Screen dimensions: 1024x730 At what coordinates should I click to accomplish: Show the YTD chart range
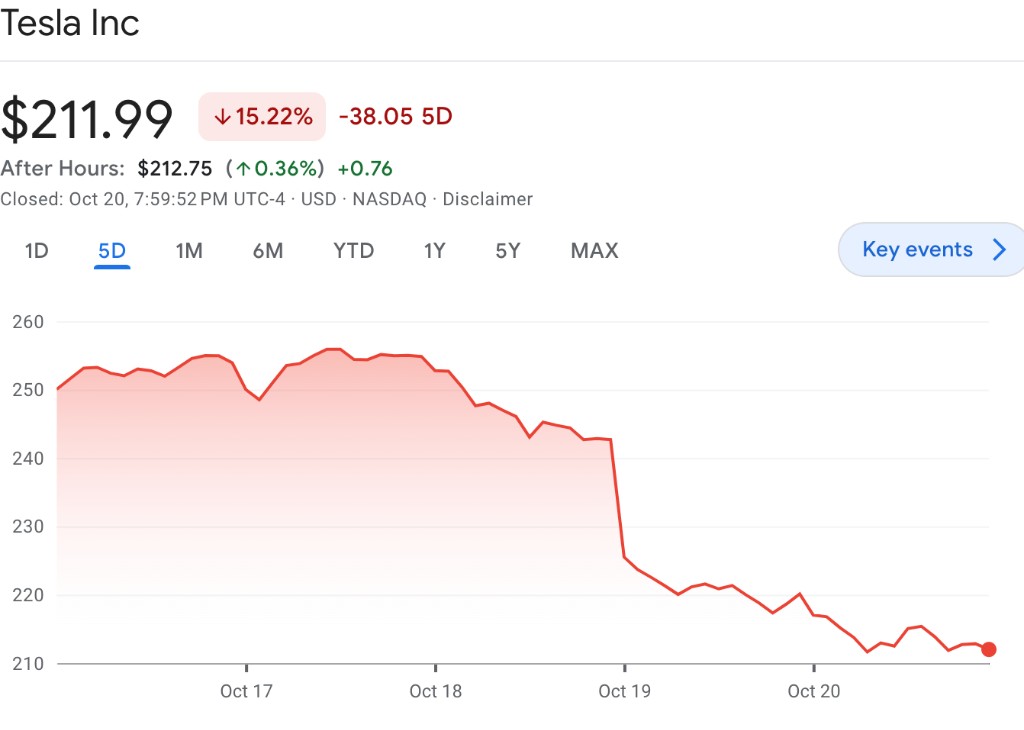click(x=353, y=251)
